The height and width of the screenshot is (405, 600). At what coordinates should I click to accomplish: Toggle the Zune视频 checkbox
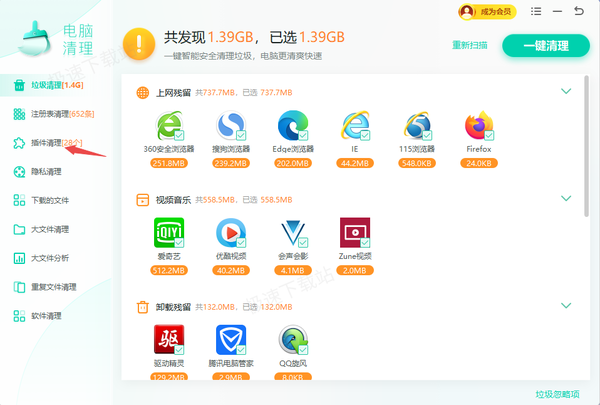365,242
